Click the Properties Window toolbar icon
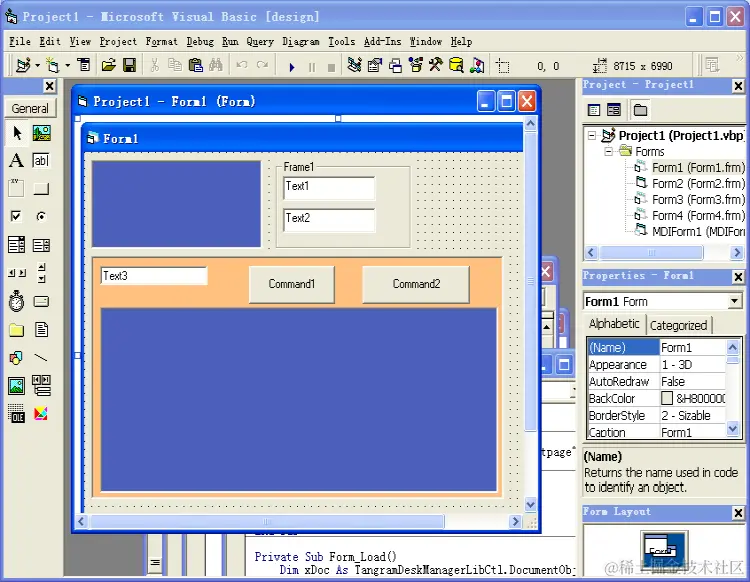750x582 pixels. pyautogui.click(x=375, y=65)
